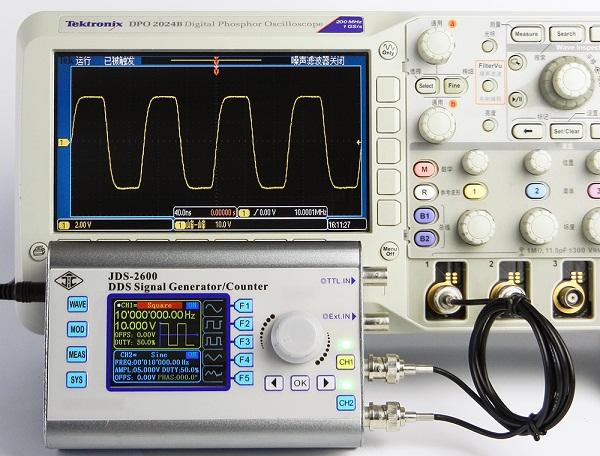The height and width of the screenshot is (456, 600).
Task: Toggle the CH2 ON indicator on generator display
Action: (192, 355)
